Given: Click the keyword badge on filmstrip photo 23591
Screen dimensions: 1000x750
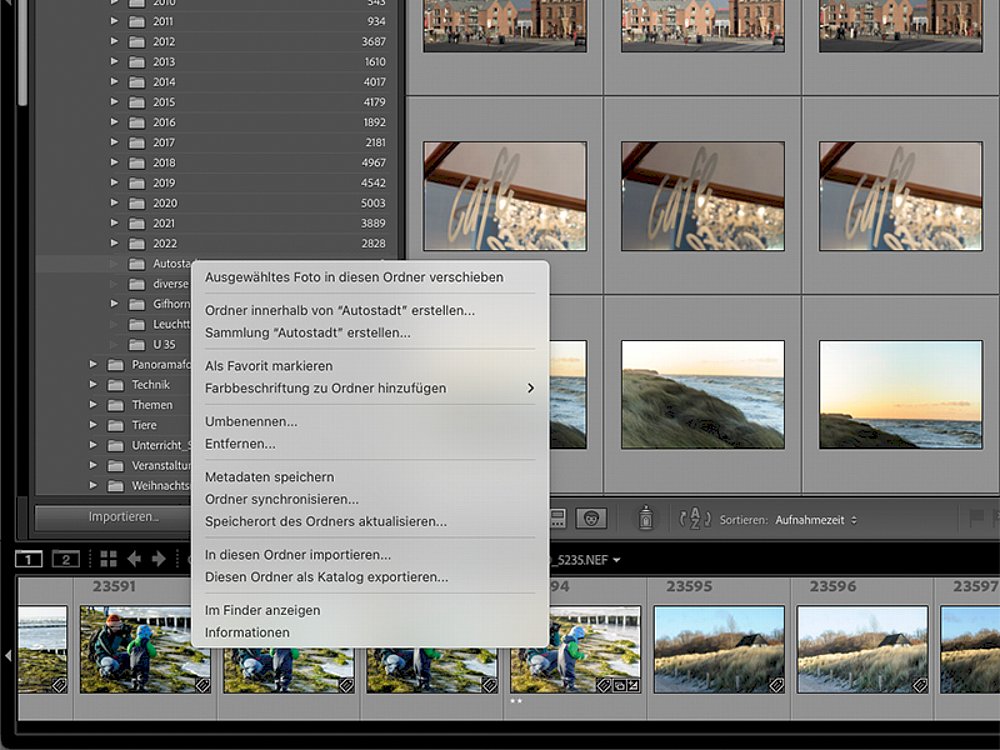Looking at the screenshot, I should point(203,686).
